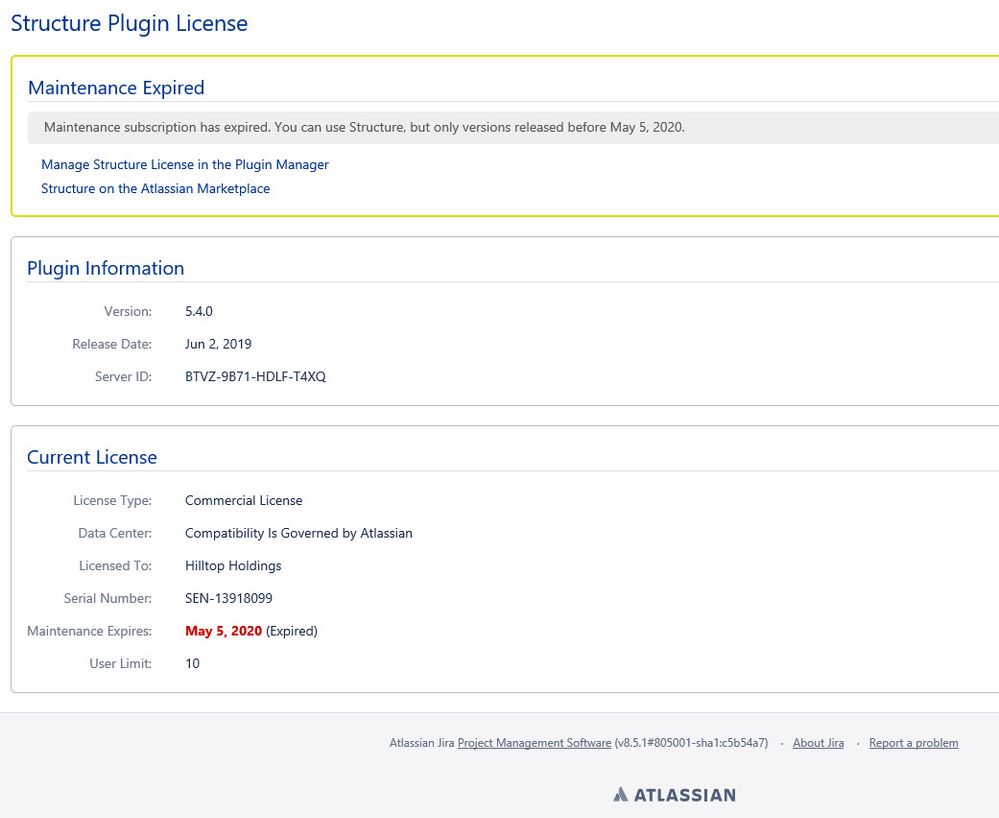Select Compatibility Is Governed by Atlassian text
This screenshot has height=818, width=999.
point(299,533)
